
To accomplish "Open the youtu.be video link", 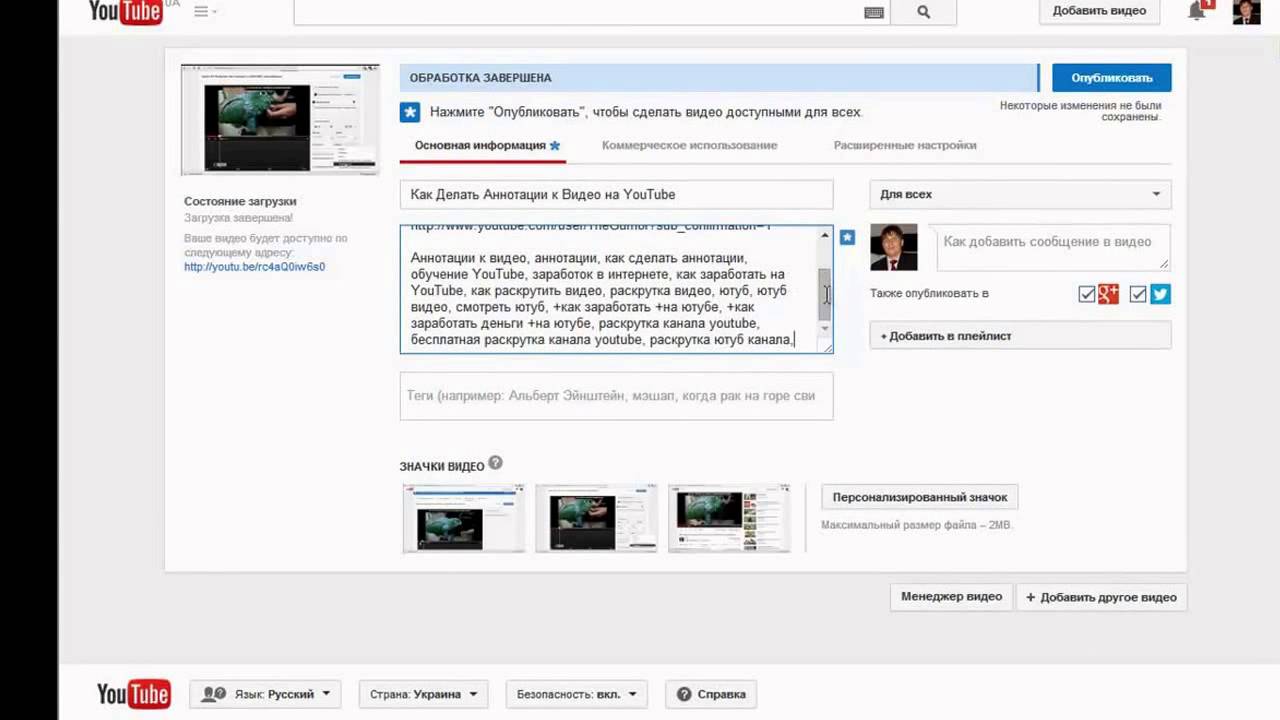I will (x=254, y=267).
